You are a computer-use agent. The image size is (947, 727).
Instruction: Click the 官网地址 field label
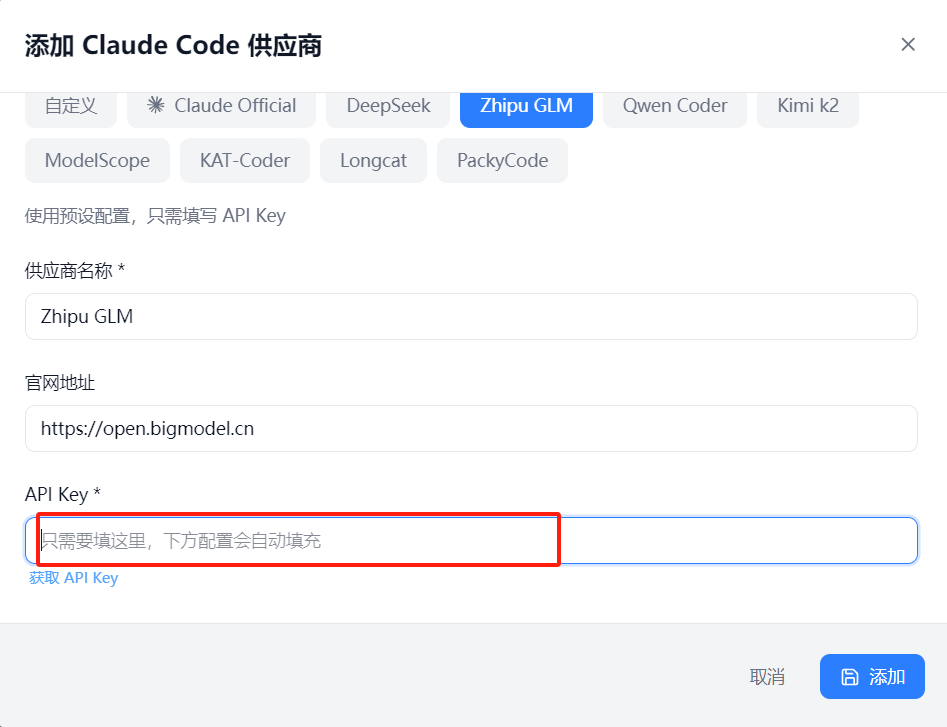[x=60, y=382]
